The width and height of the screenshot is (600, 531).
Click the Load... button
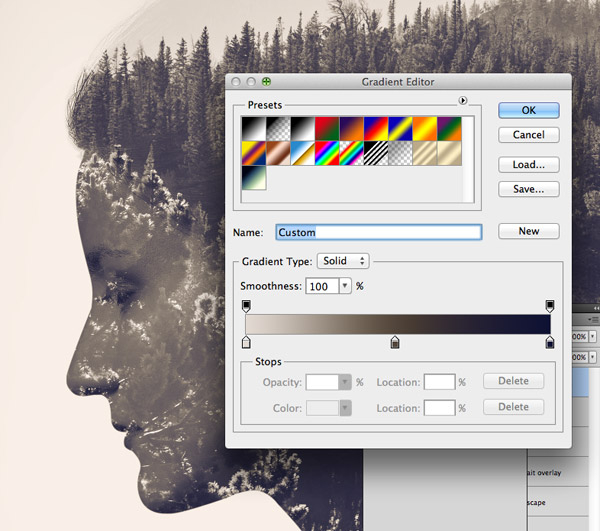(x=528, y=164)
